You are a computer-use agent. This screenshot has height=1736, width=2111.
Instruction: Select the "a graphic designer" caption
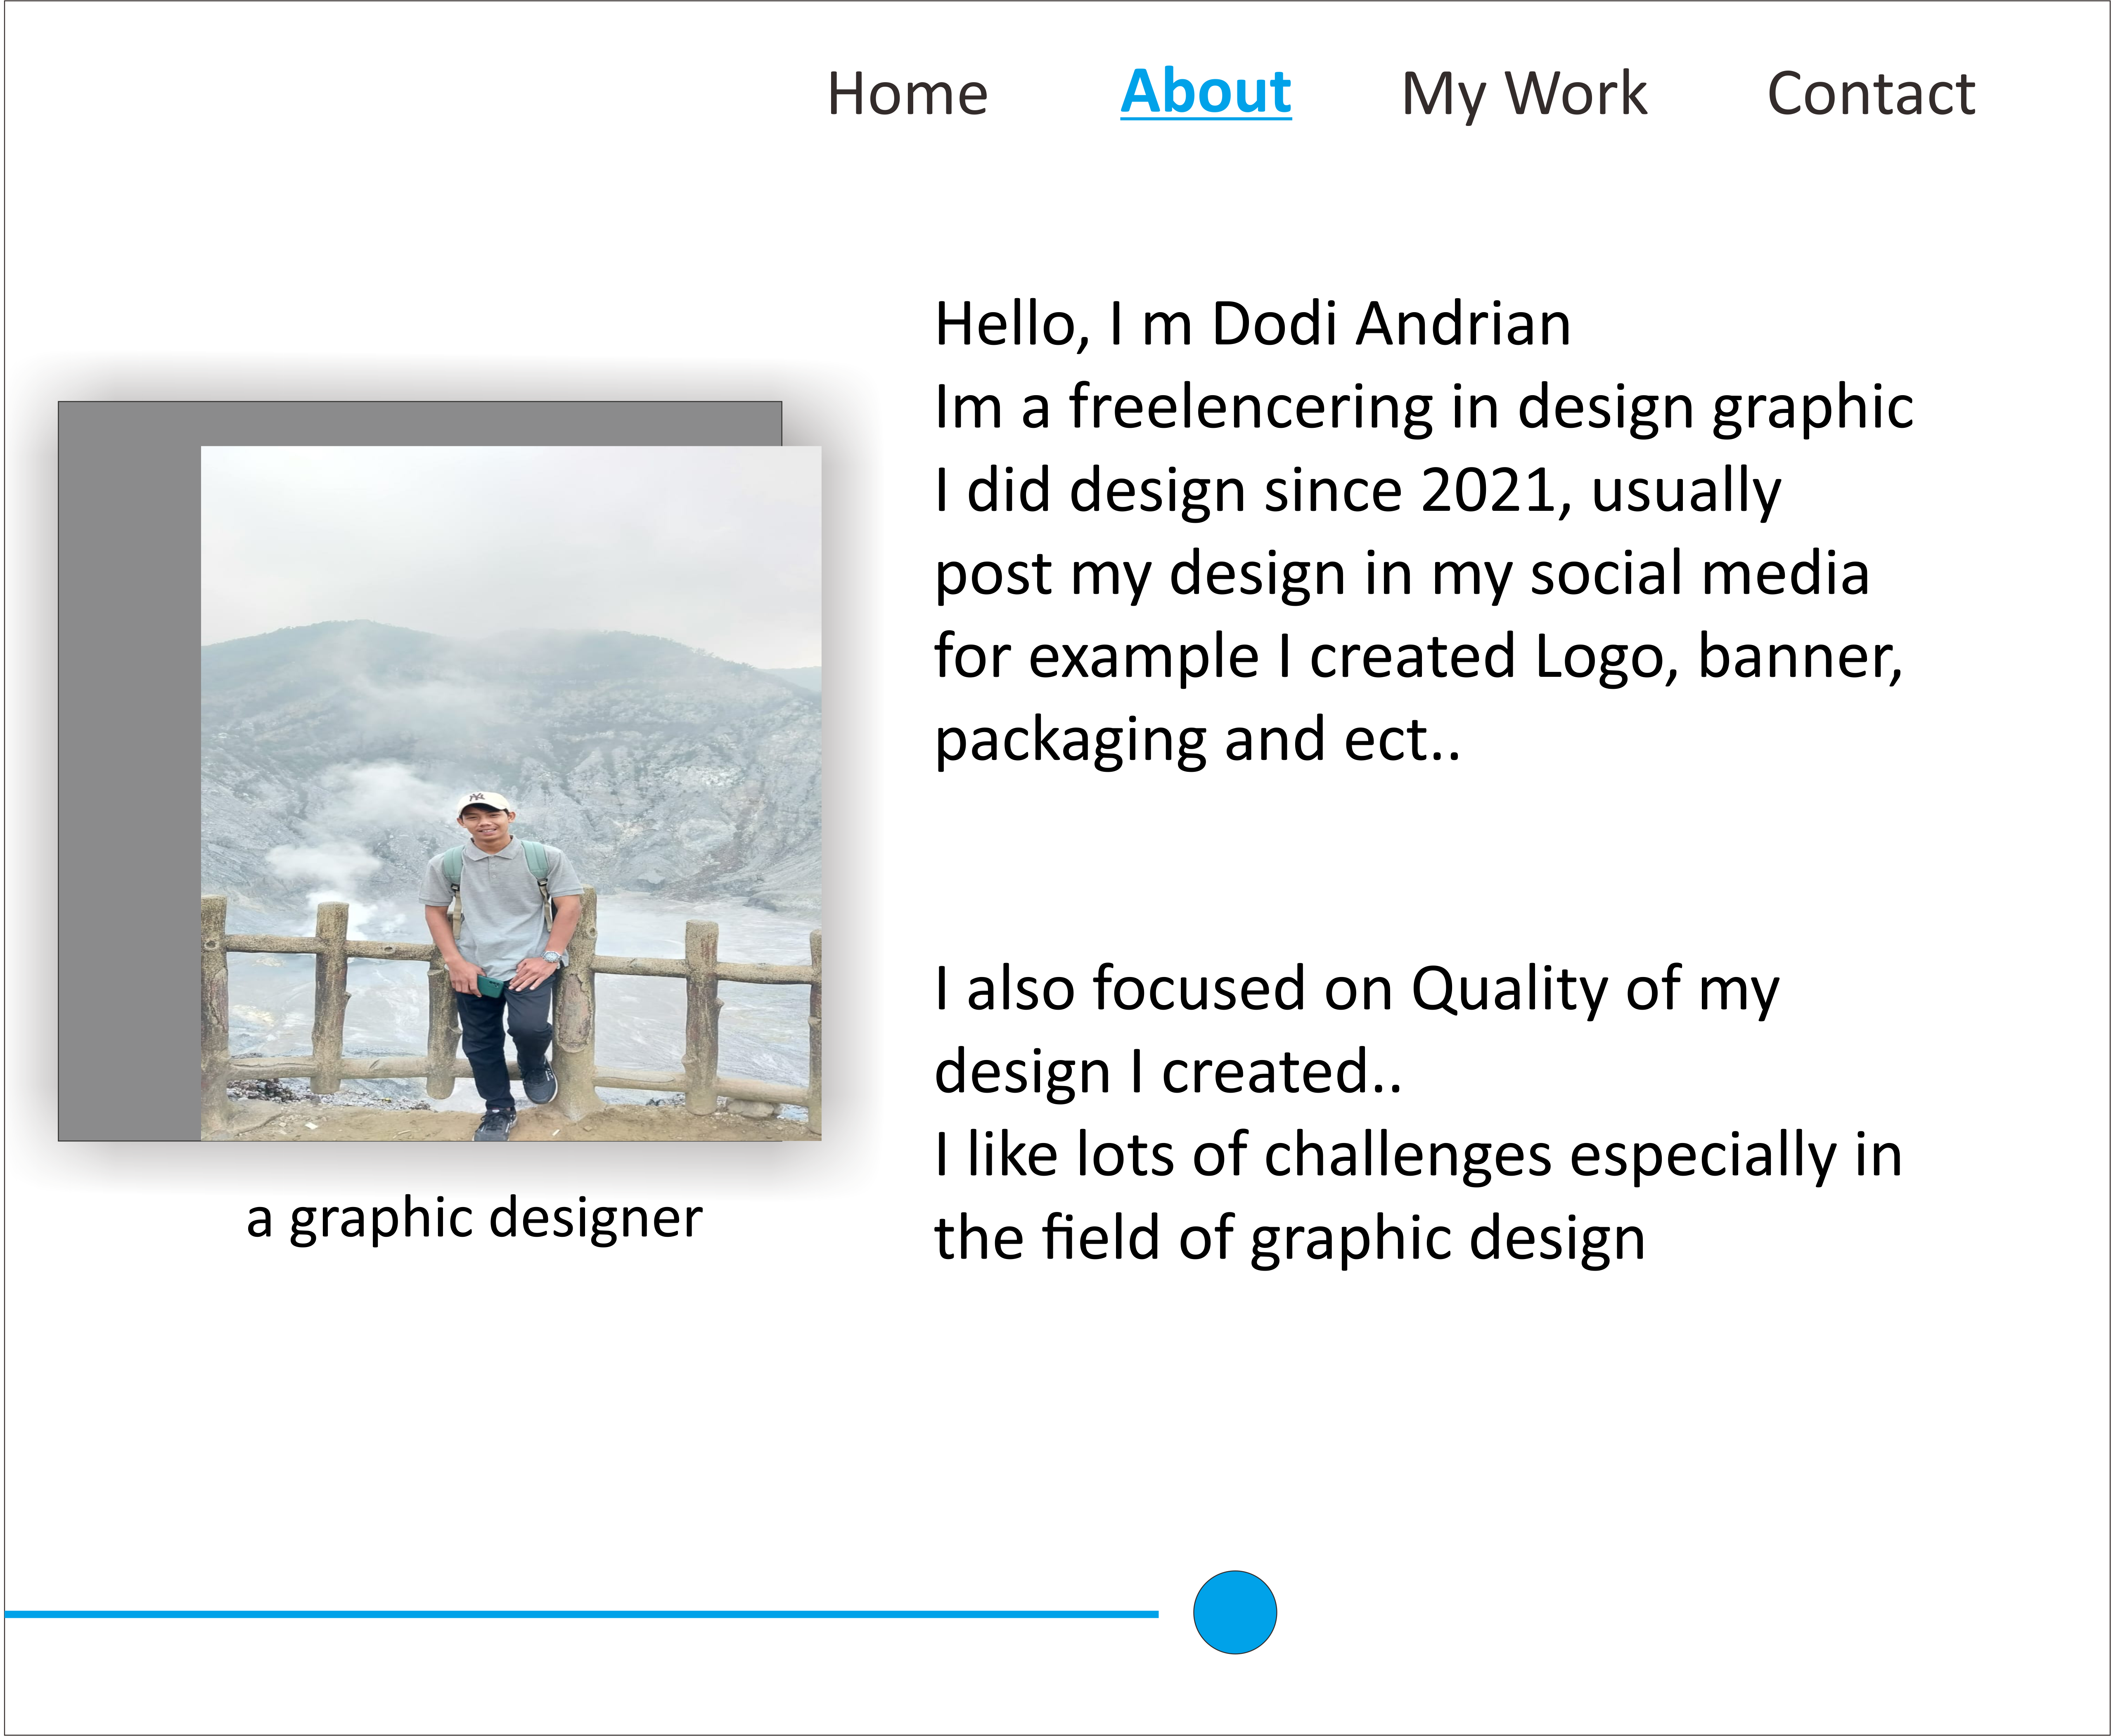[x=474, y=1218]
